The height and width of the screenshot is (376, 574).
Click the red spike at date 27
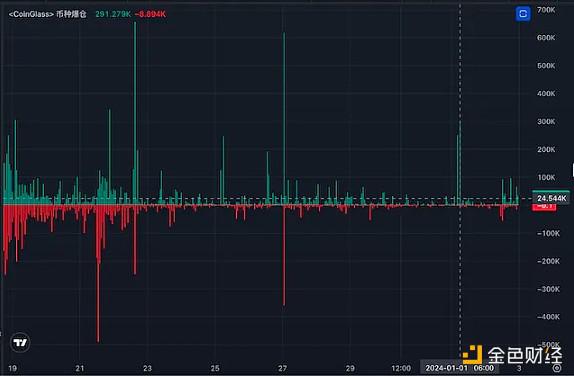click(284, 255)
